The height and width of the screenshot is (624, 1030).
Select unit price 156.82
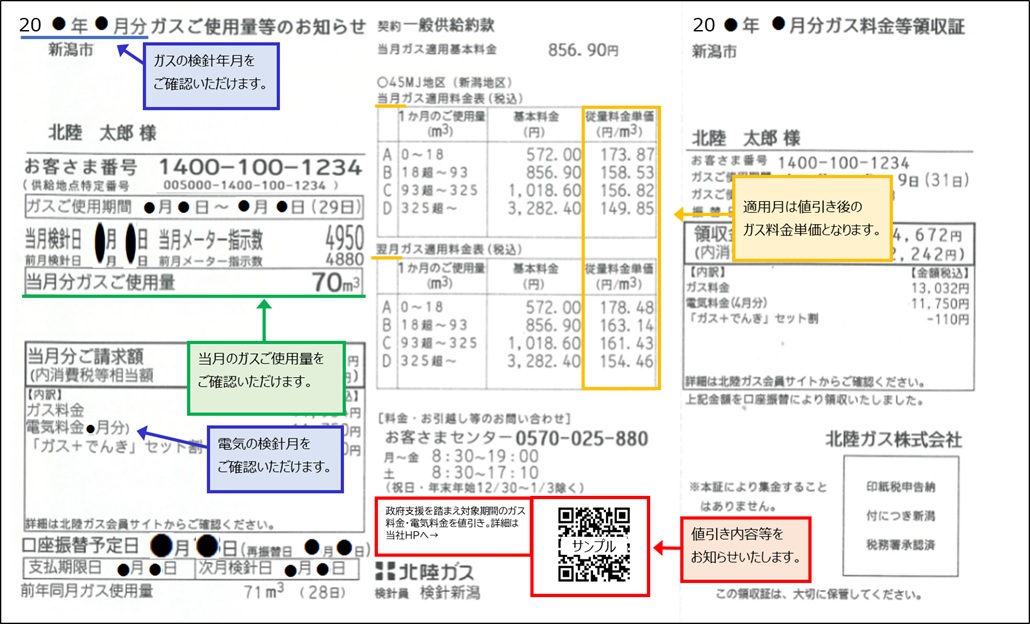(x=627, y=190)
